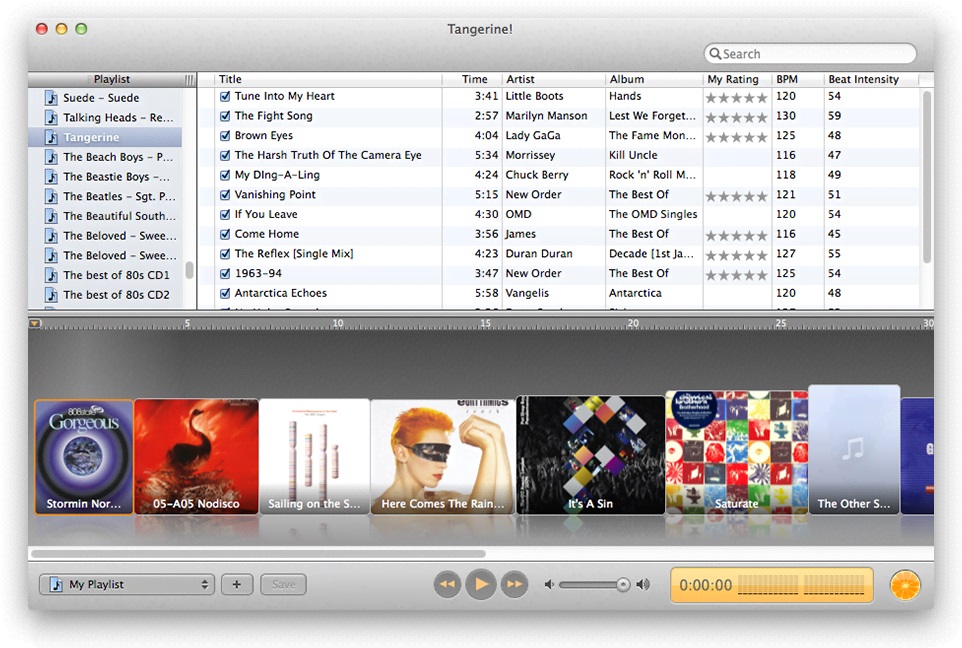The height and width of the screenshot is (648, 962).
Task: Select the Stormin Nor... album cover
Action: [84, 457]
